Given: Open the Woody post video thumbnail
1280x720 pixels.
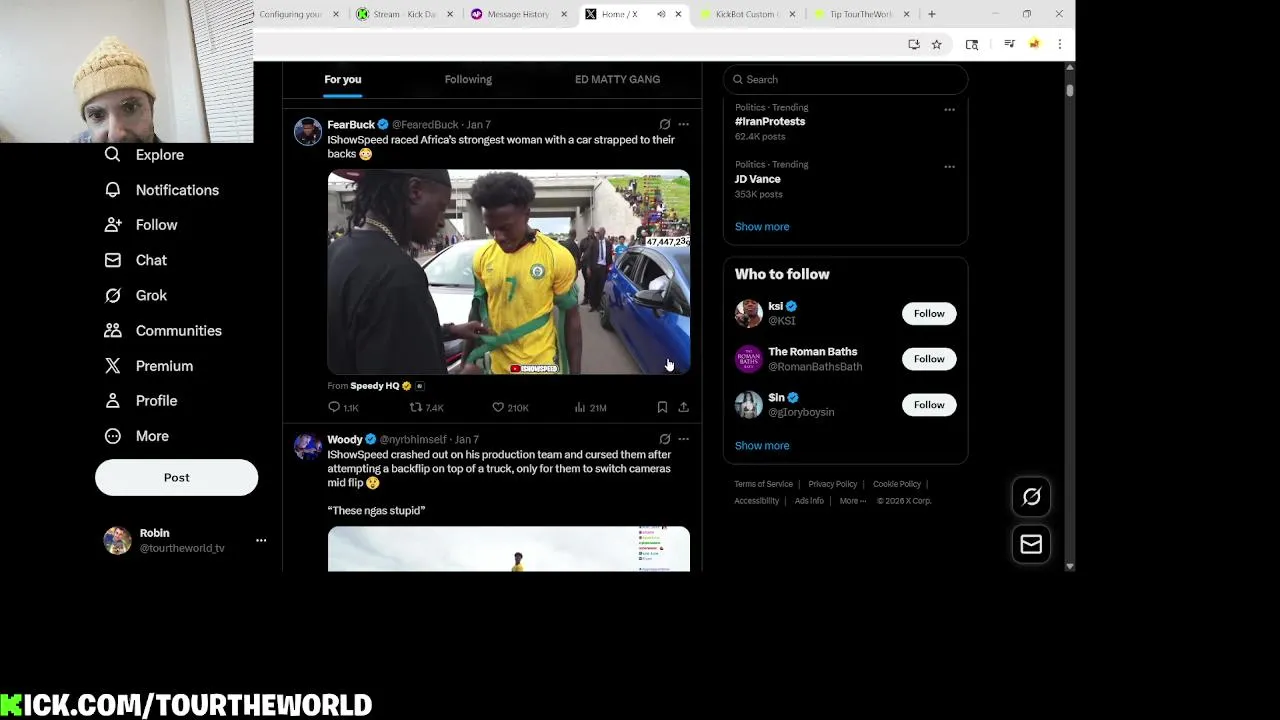Looking at the screenshot, I should [x=508, y=549].
